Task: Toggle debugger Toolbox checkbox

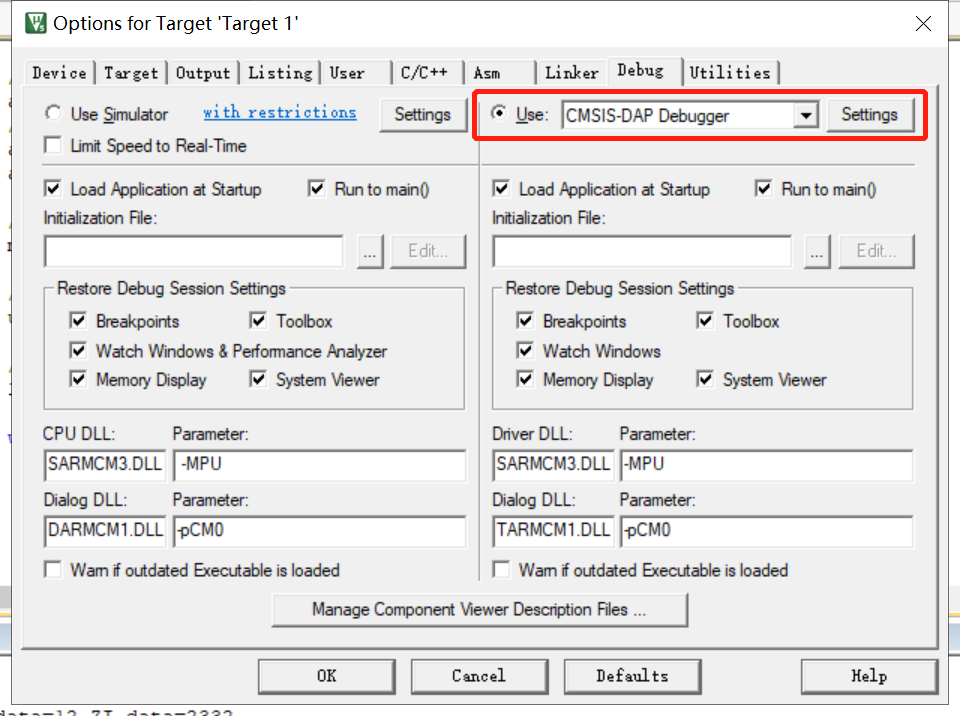Action: pyautogui.click(x=705, y=320)
